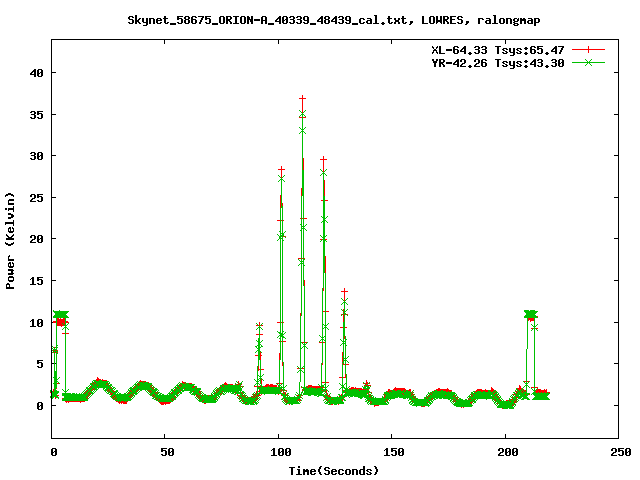This screenshot has width=640, height=480.
Task: Click y-axis tick label 20
Action: (x=36, y=239)
